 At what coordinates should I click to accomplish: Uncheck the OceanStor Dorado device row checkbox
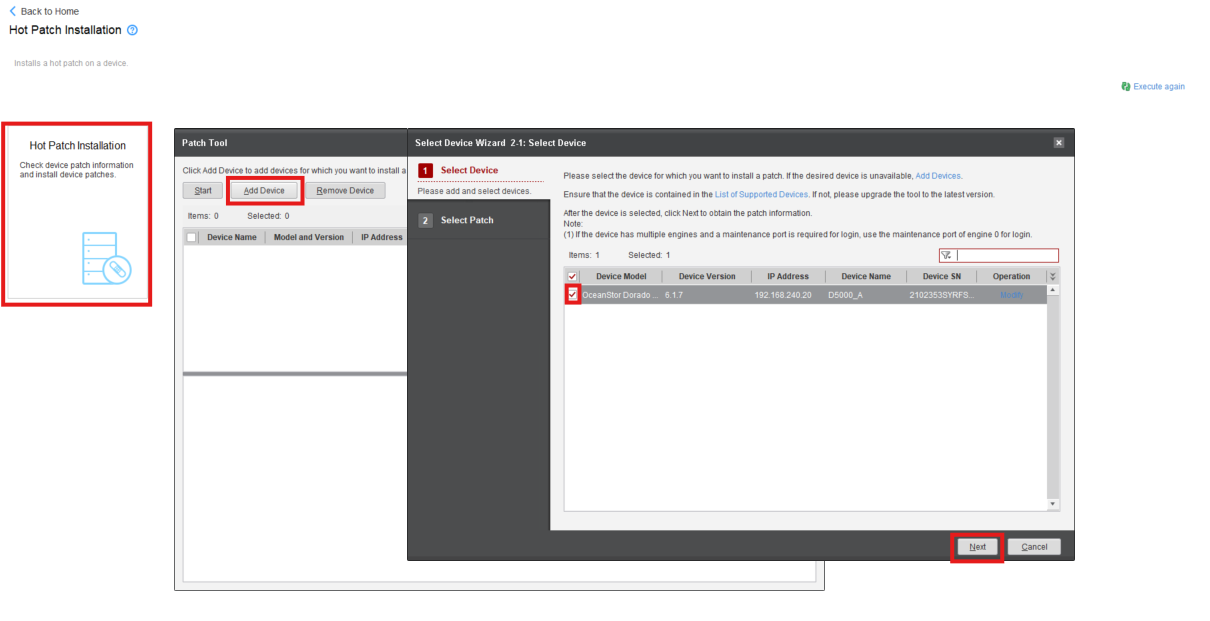(x=572, y=295)
